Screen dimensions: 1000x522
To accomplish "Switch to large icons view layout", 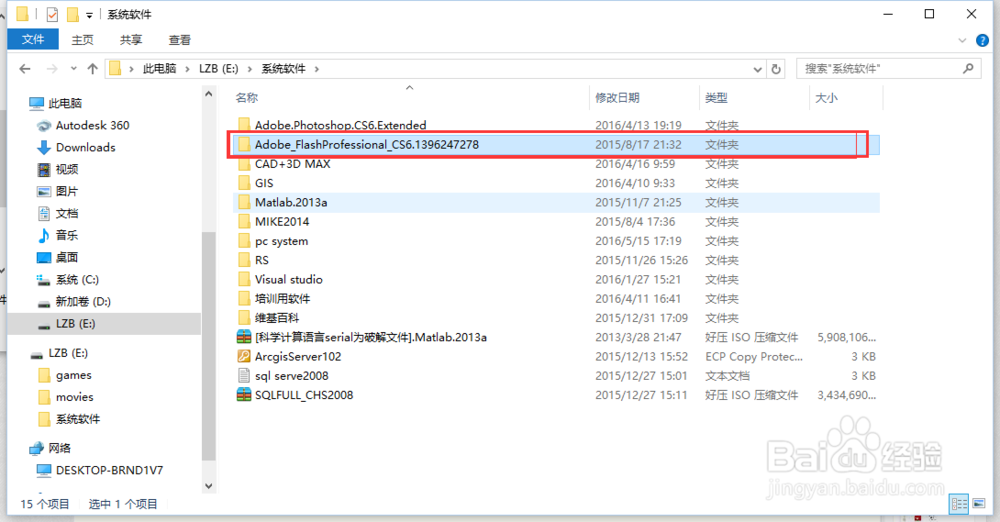I will 978,503.
